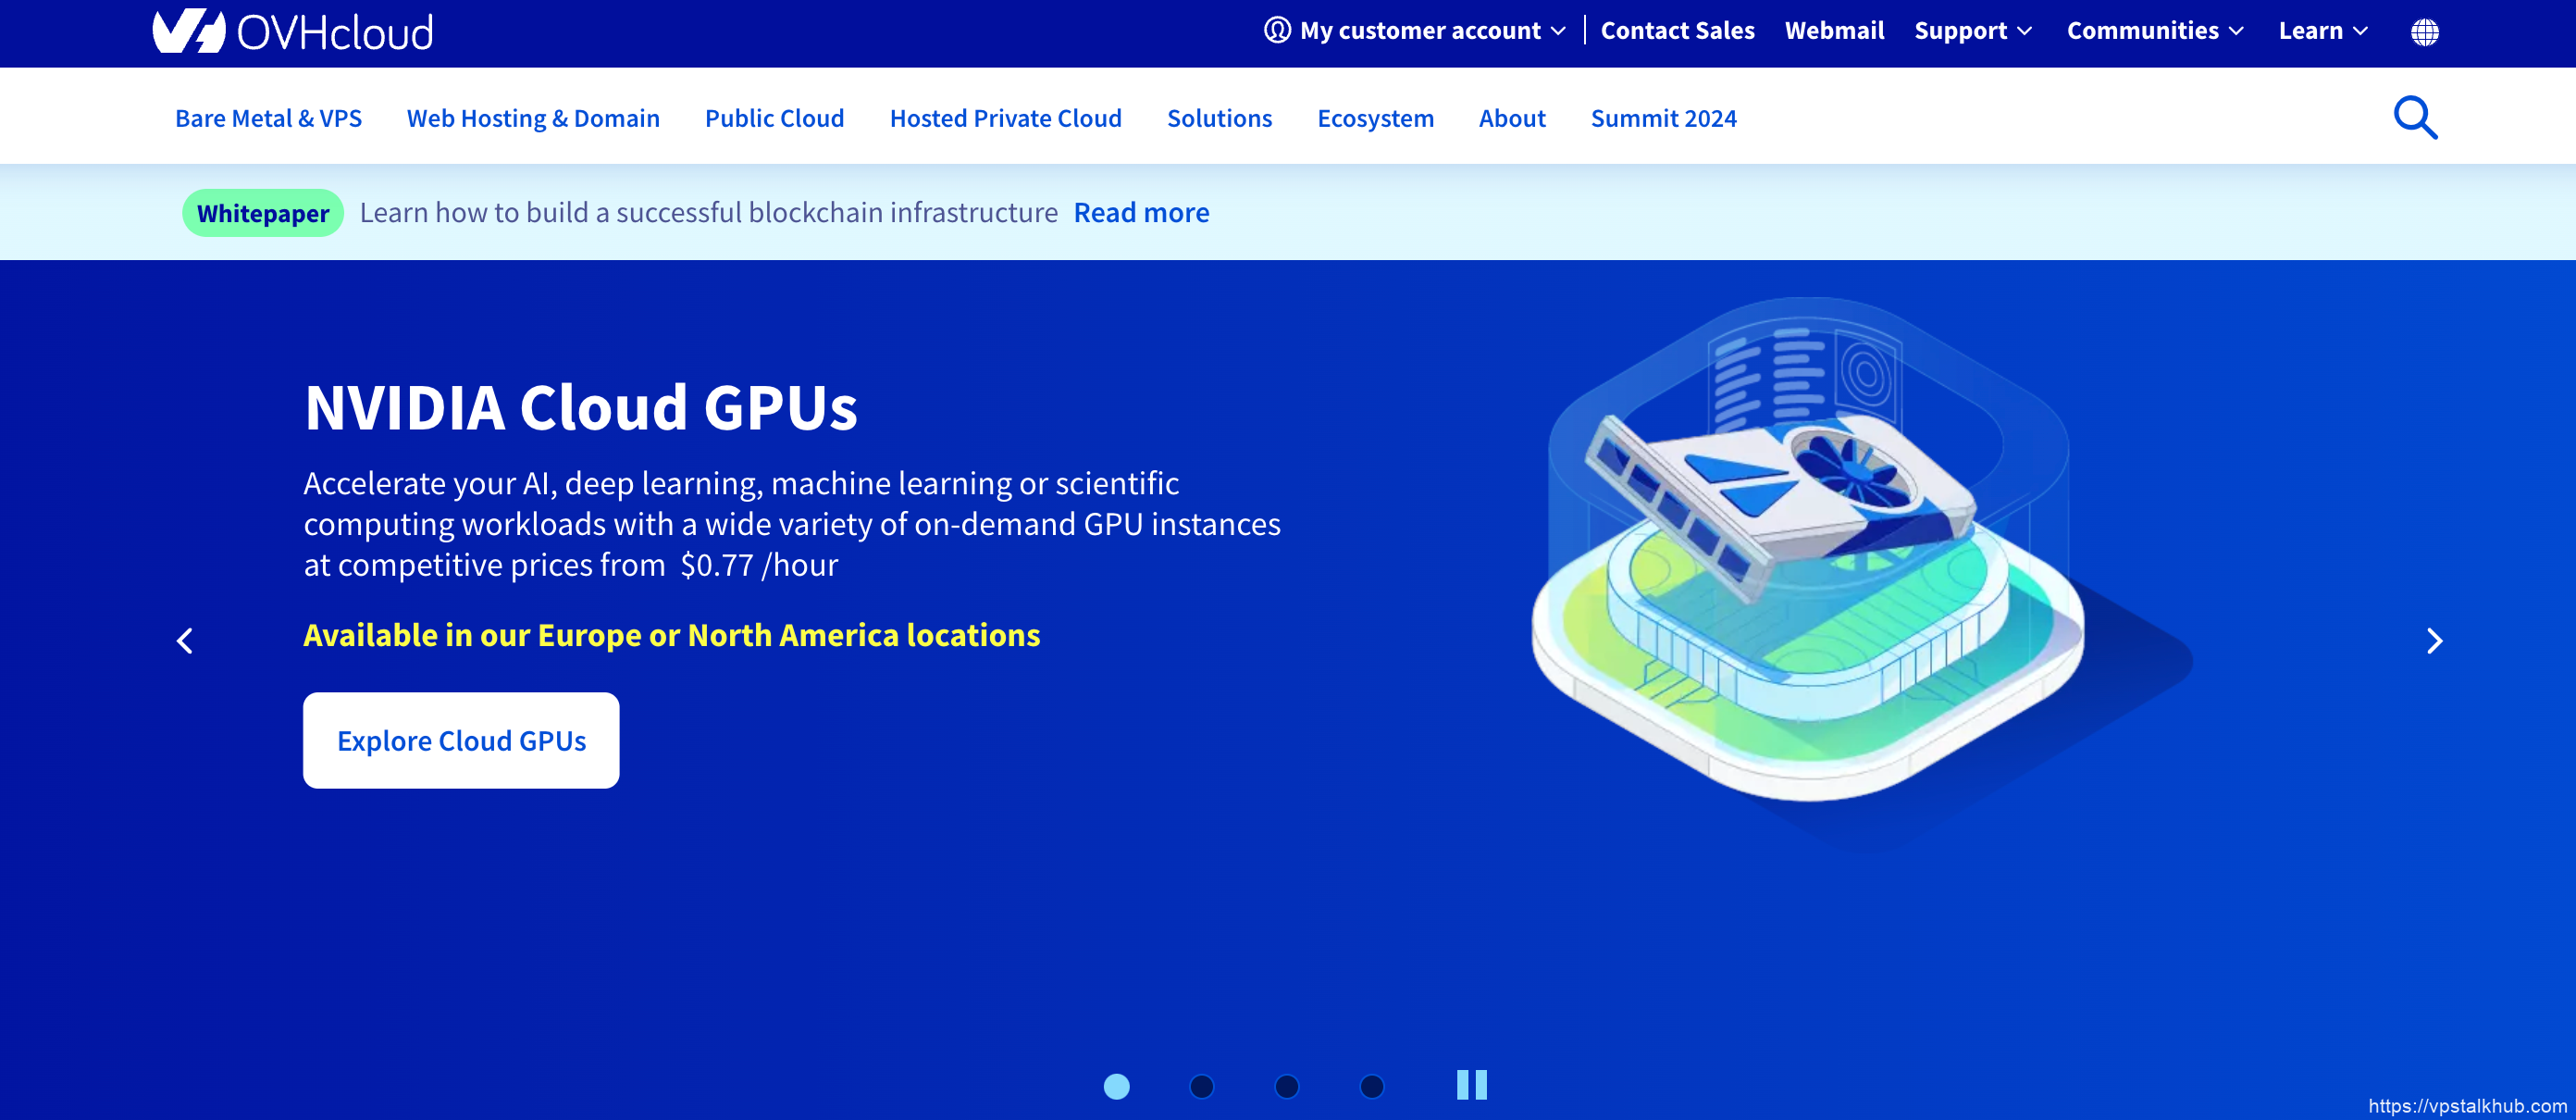Image resolution: width=2576 pixels, height=1120 pixels.
Task: Follow the whitepaper Read more link
Action: (1141, 213)
